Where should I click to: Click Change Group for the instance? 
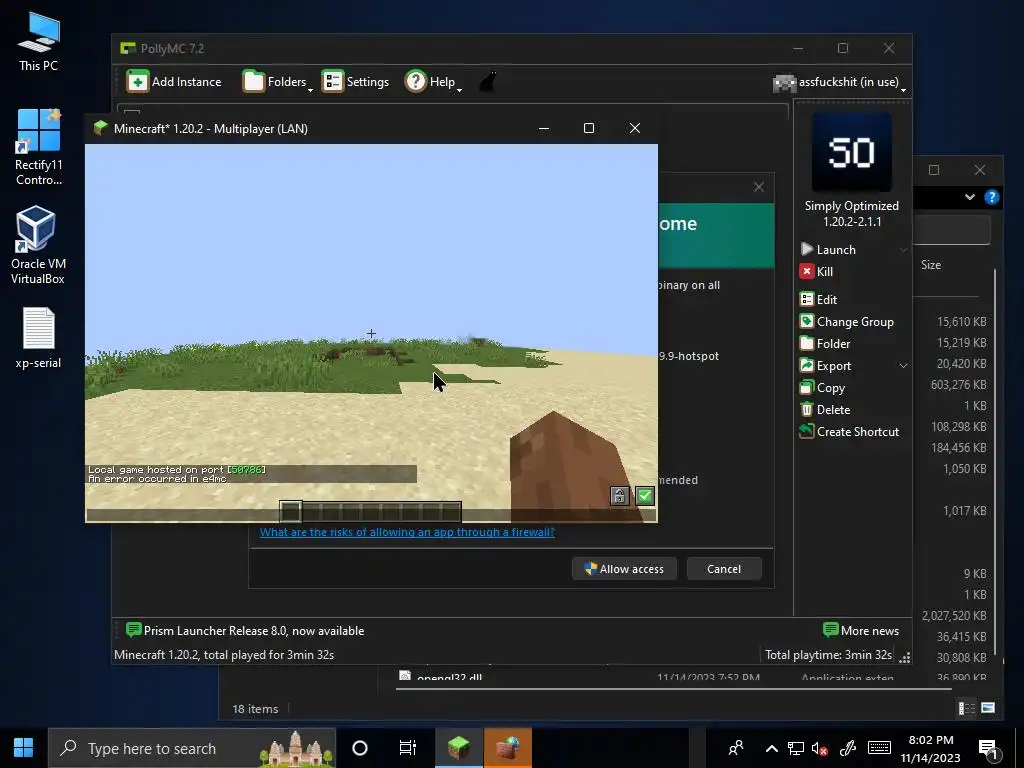click(x=847, y=322)
